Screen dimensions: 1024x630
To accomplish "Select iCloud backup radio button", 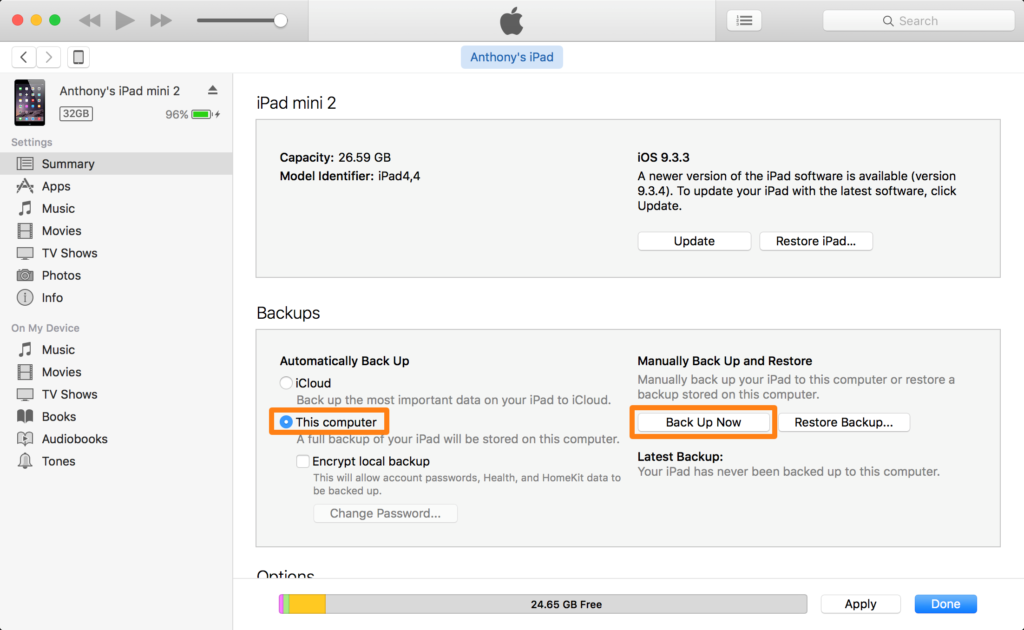I will [x=286, y=383].
